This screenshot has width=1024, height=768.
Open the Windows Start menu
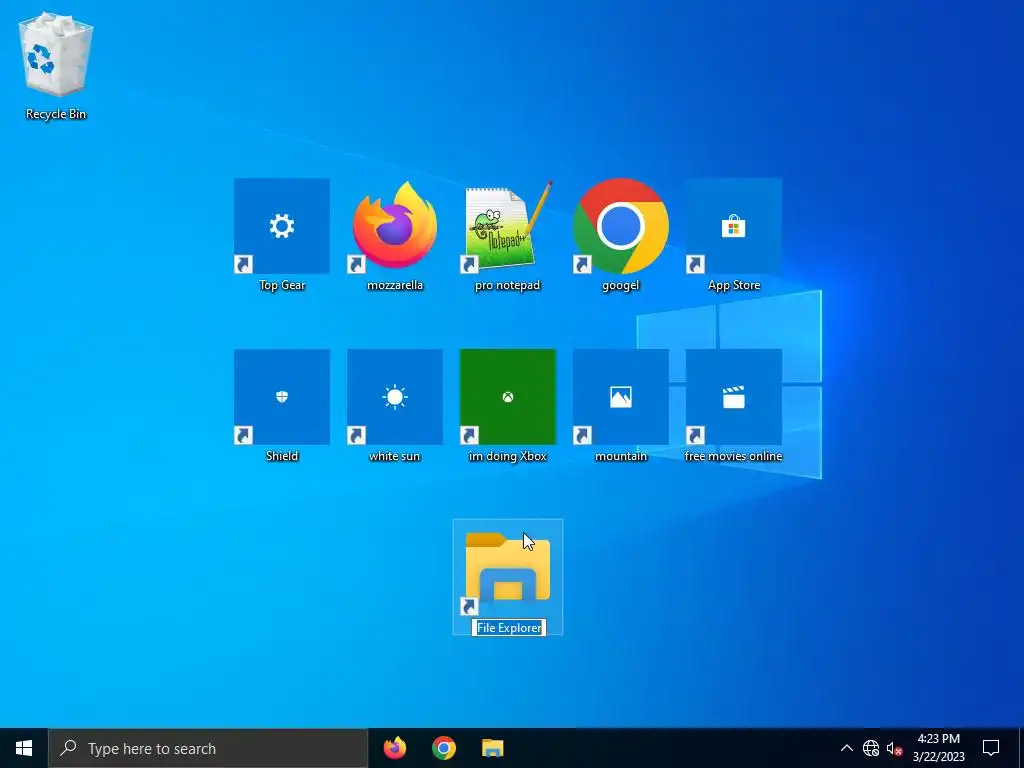(x=24, y=748)
